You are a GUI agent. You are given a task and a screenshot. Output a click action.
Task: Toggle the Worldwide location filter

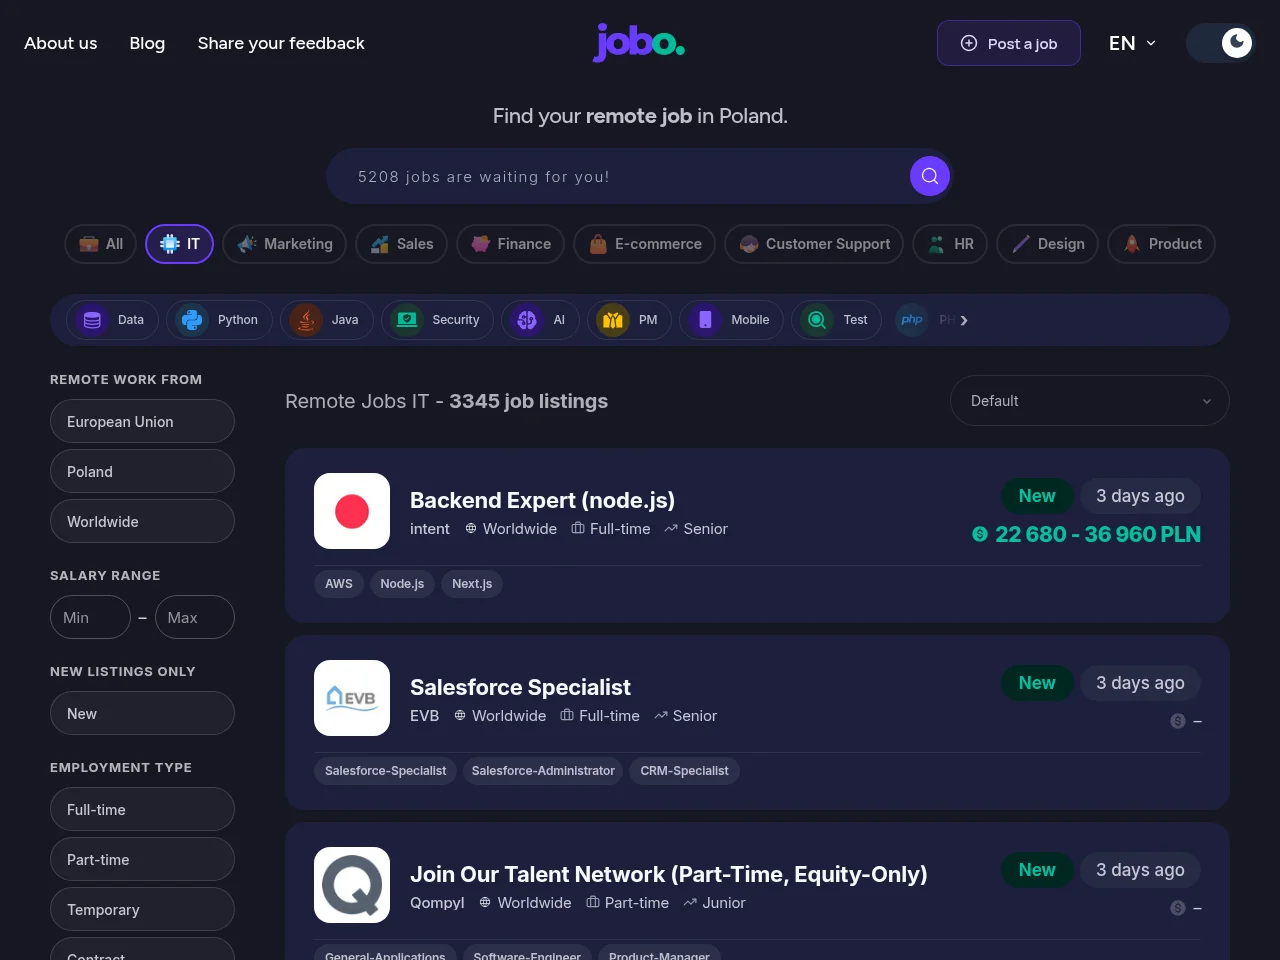click(142, 522)
